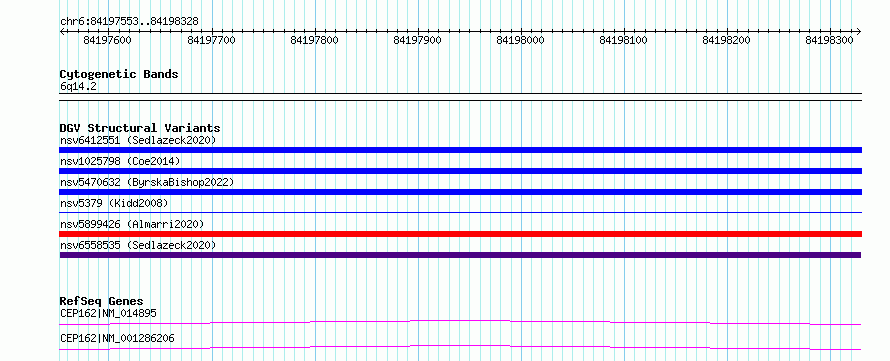Open variant nsv1025798 (Coe2014) label

[120, 161]
